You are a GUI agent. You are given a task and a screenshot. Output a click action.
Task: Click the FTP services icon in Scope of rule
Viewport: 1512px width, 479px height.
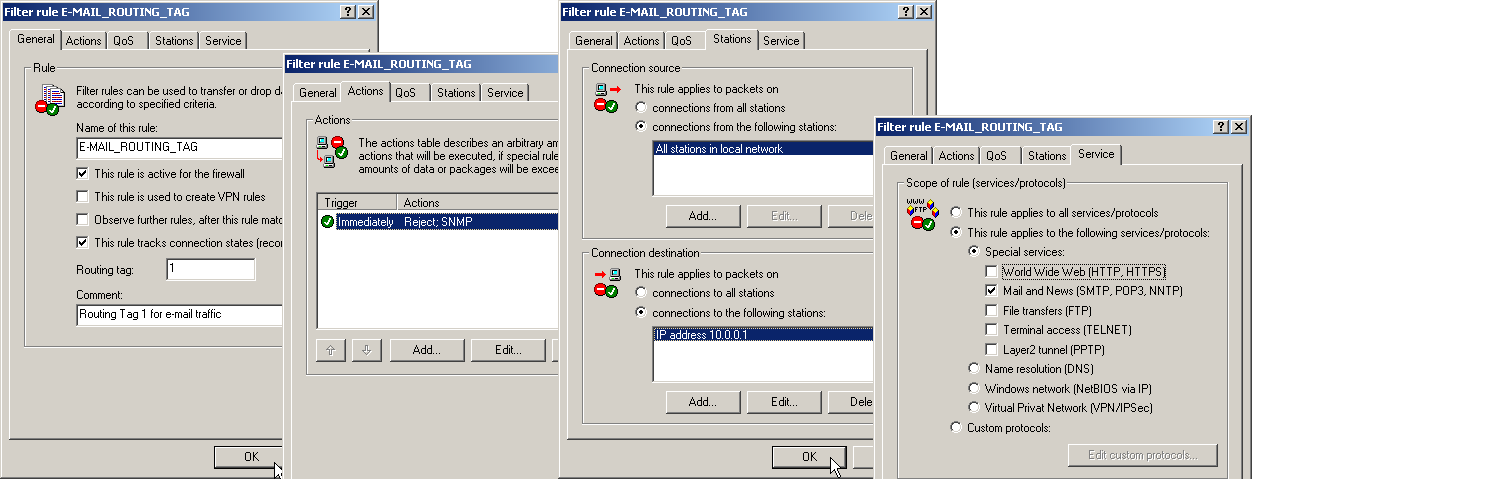pos(920,214)
